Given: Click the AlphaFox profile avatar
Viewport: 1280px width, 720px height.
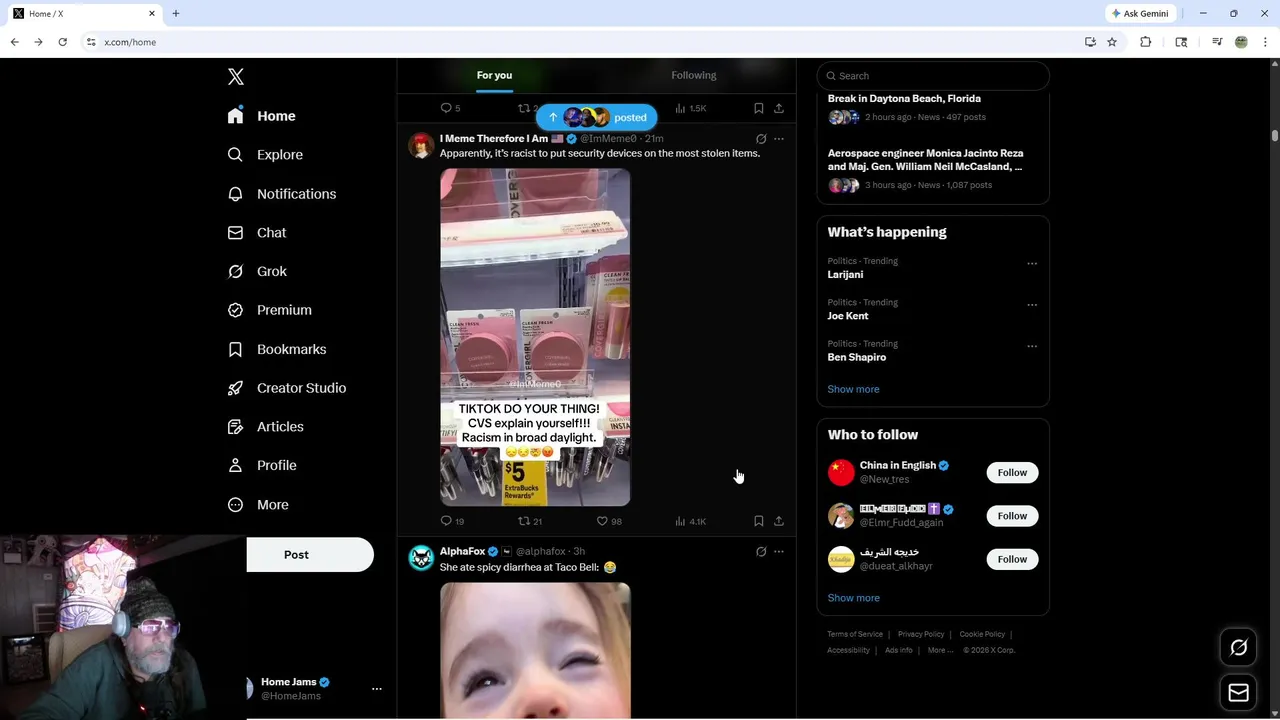Looking at the screenshot, I should (421, 558).
